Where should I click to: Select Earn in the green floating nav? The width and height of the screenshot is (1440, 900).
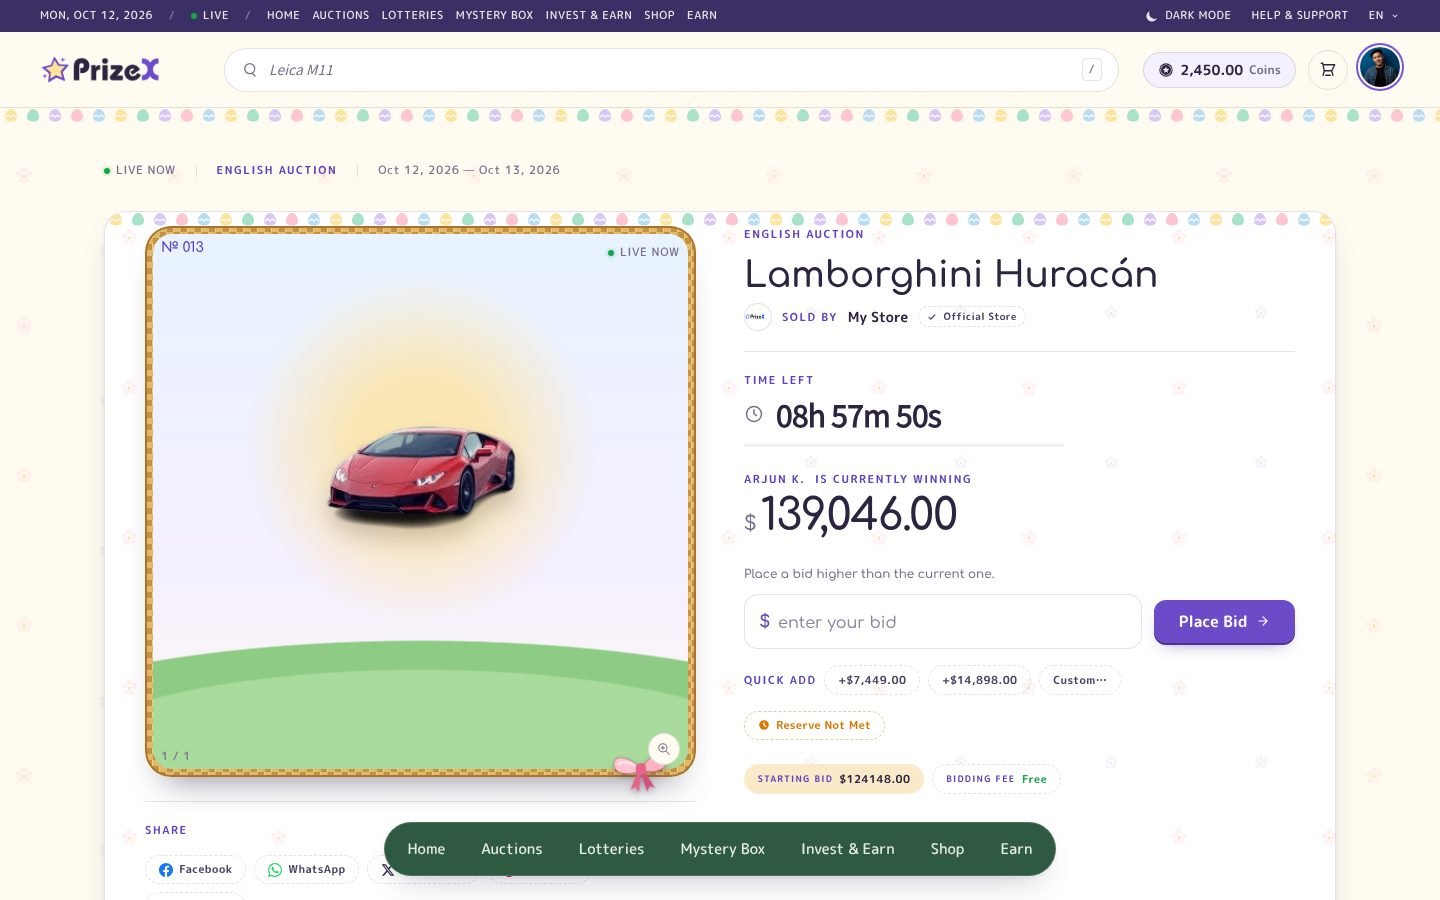pos(1016,849)
